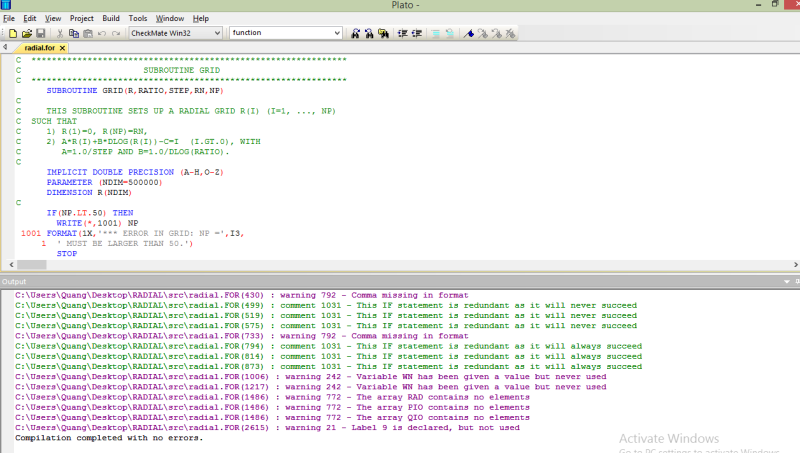Click the uncomment selection icon
This screenshot has width=800, height=453.
[x=449, y=34]
